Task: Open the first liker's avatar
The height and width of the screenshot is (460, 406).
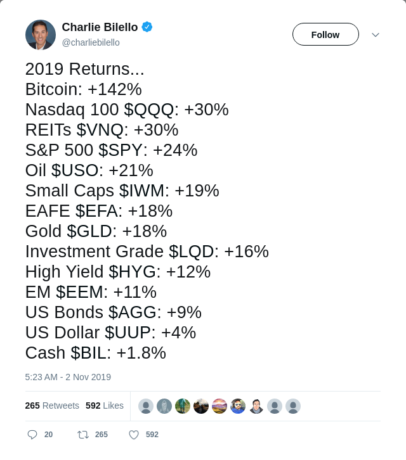Action: click(146, 406)
